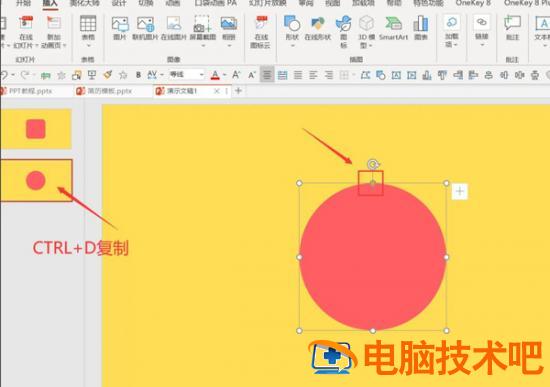The image size is (550, 387).
Task: Open the 视图 view tab
Action: click(333, 4)
